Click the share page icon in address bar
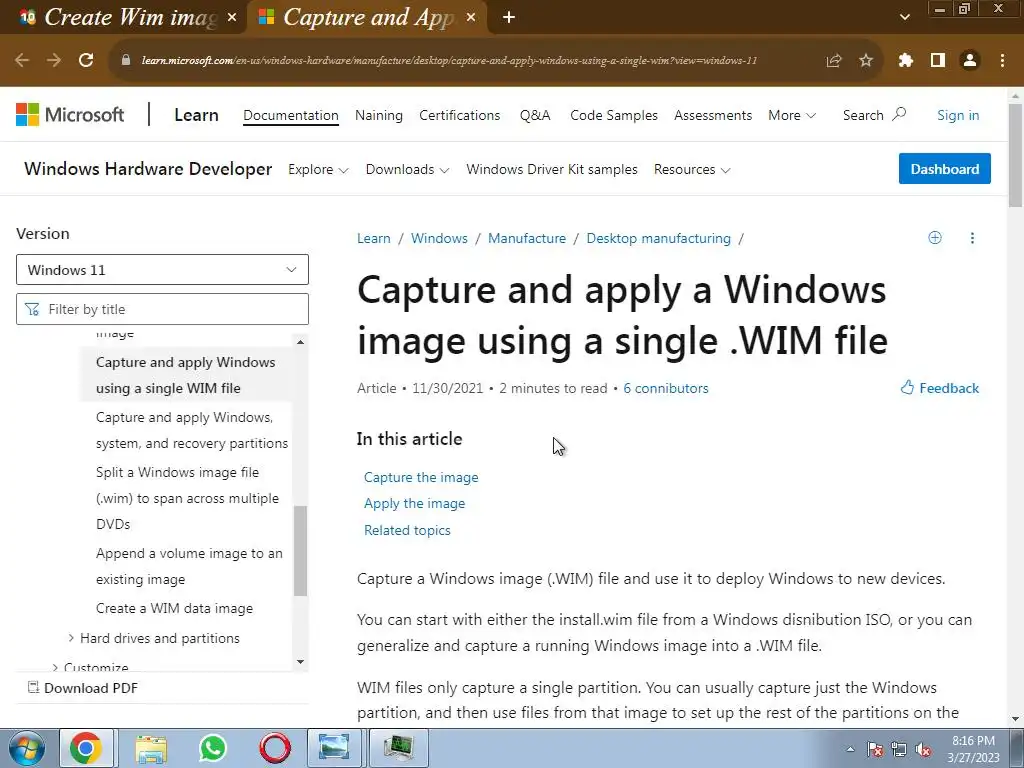This screenshot has height=768, width=1024. [x=834, y=60]
